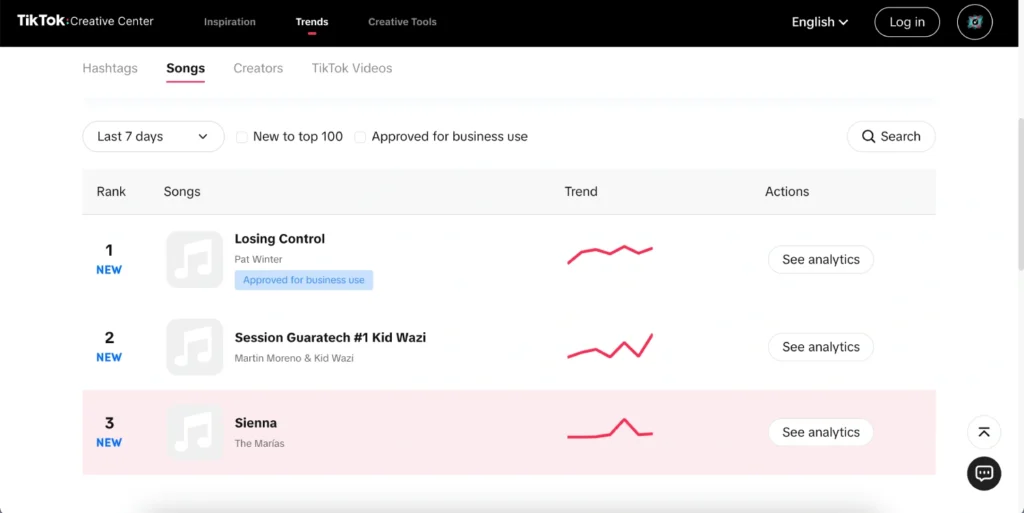This screenshot has width=1024, height=513.
Task: Switch to the Creators tab
Action: click(x=258, y=68)
